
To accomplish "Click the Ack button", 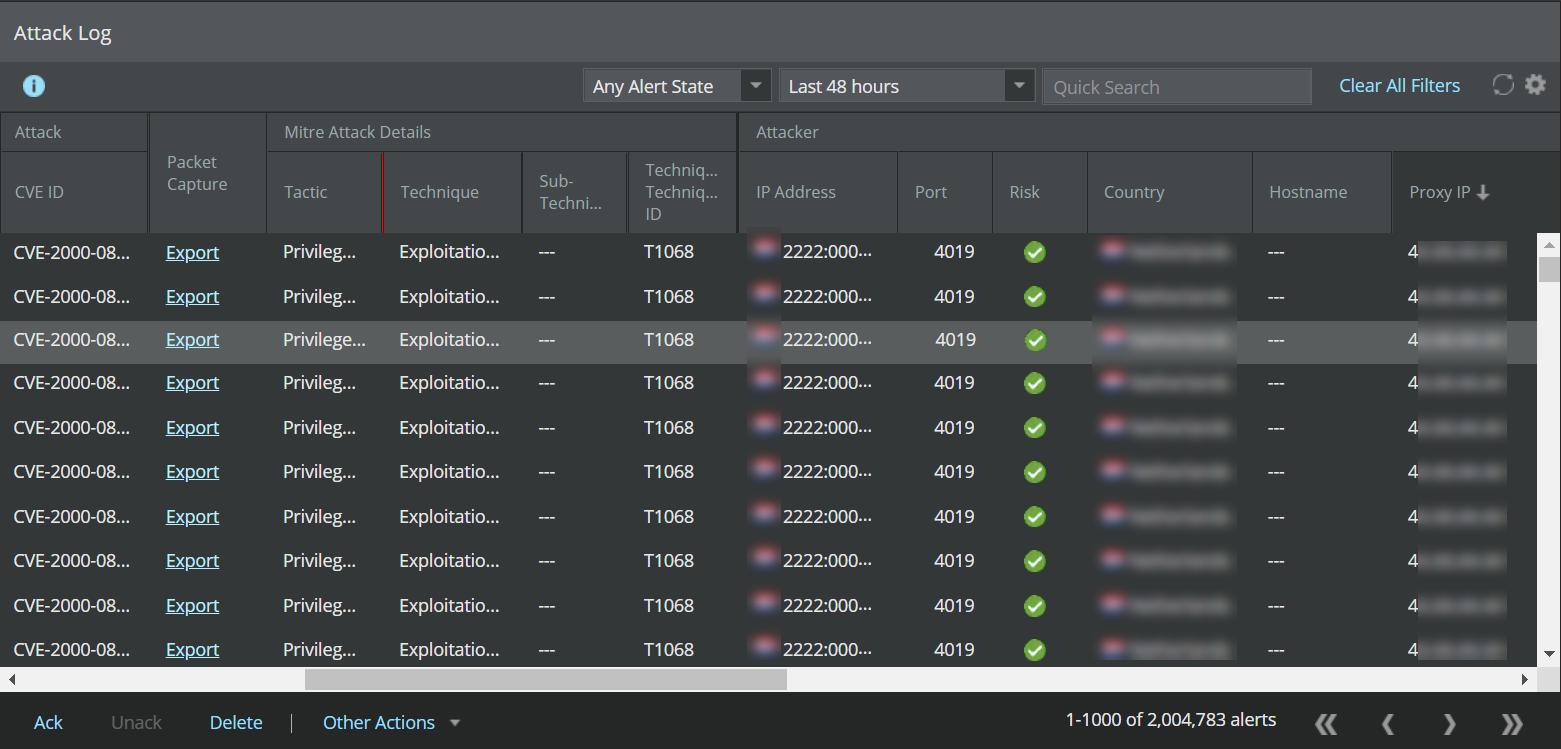I will click(x=48, y=722).
